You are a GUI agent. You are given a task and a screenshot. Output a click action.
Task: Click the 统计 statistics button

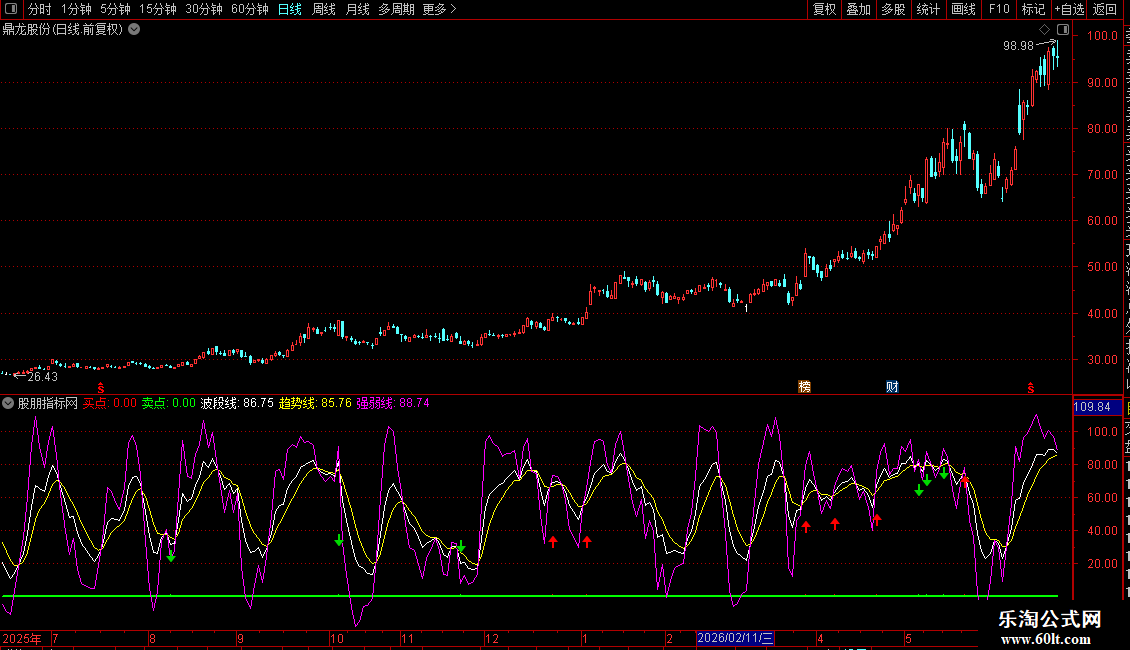[928, 9]
